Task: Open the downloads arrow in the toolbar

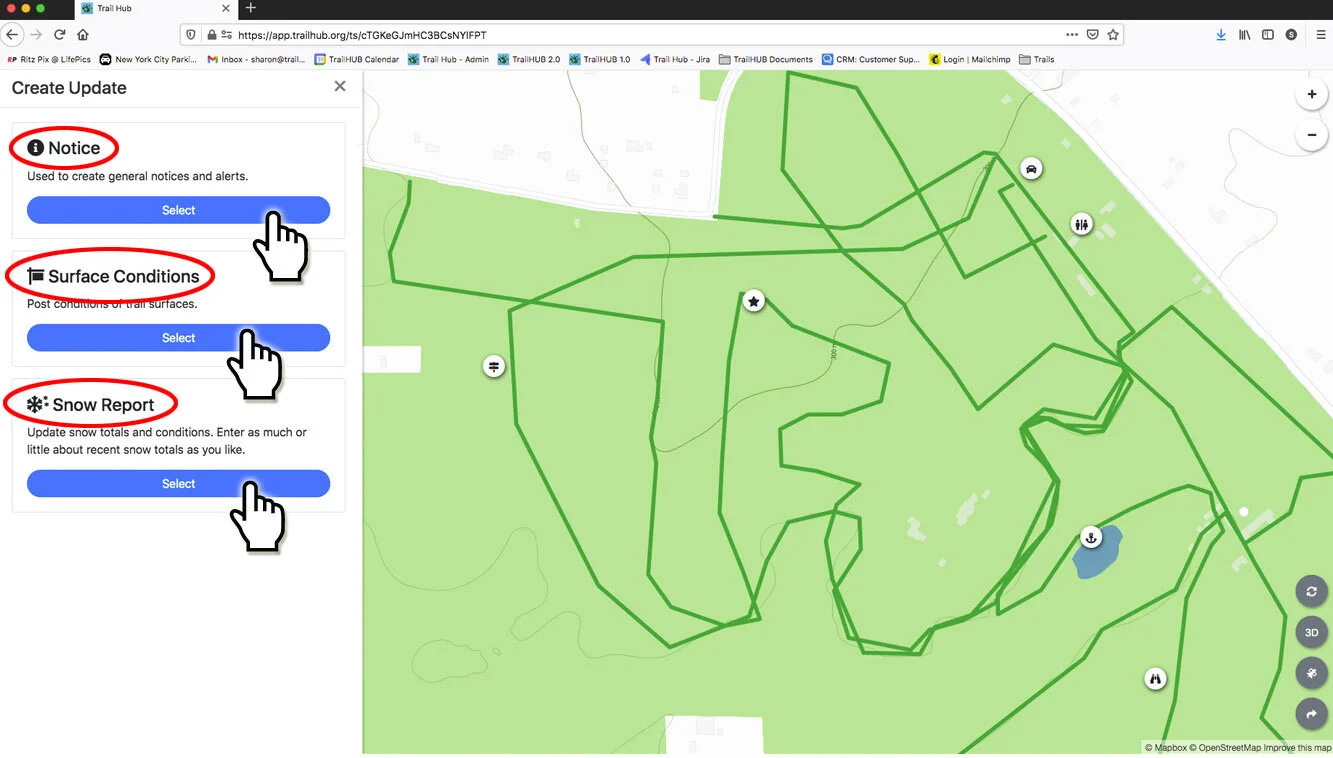Action: 1221,34
